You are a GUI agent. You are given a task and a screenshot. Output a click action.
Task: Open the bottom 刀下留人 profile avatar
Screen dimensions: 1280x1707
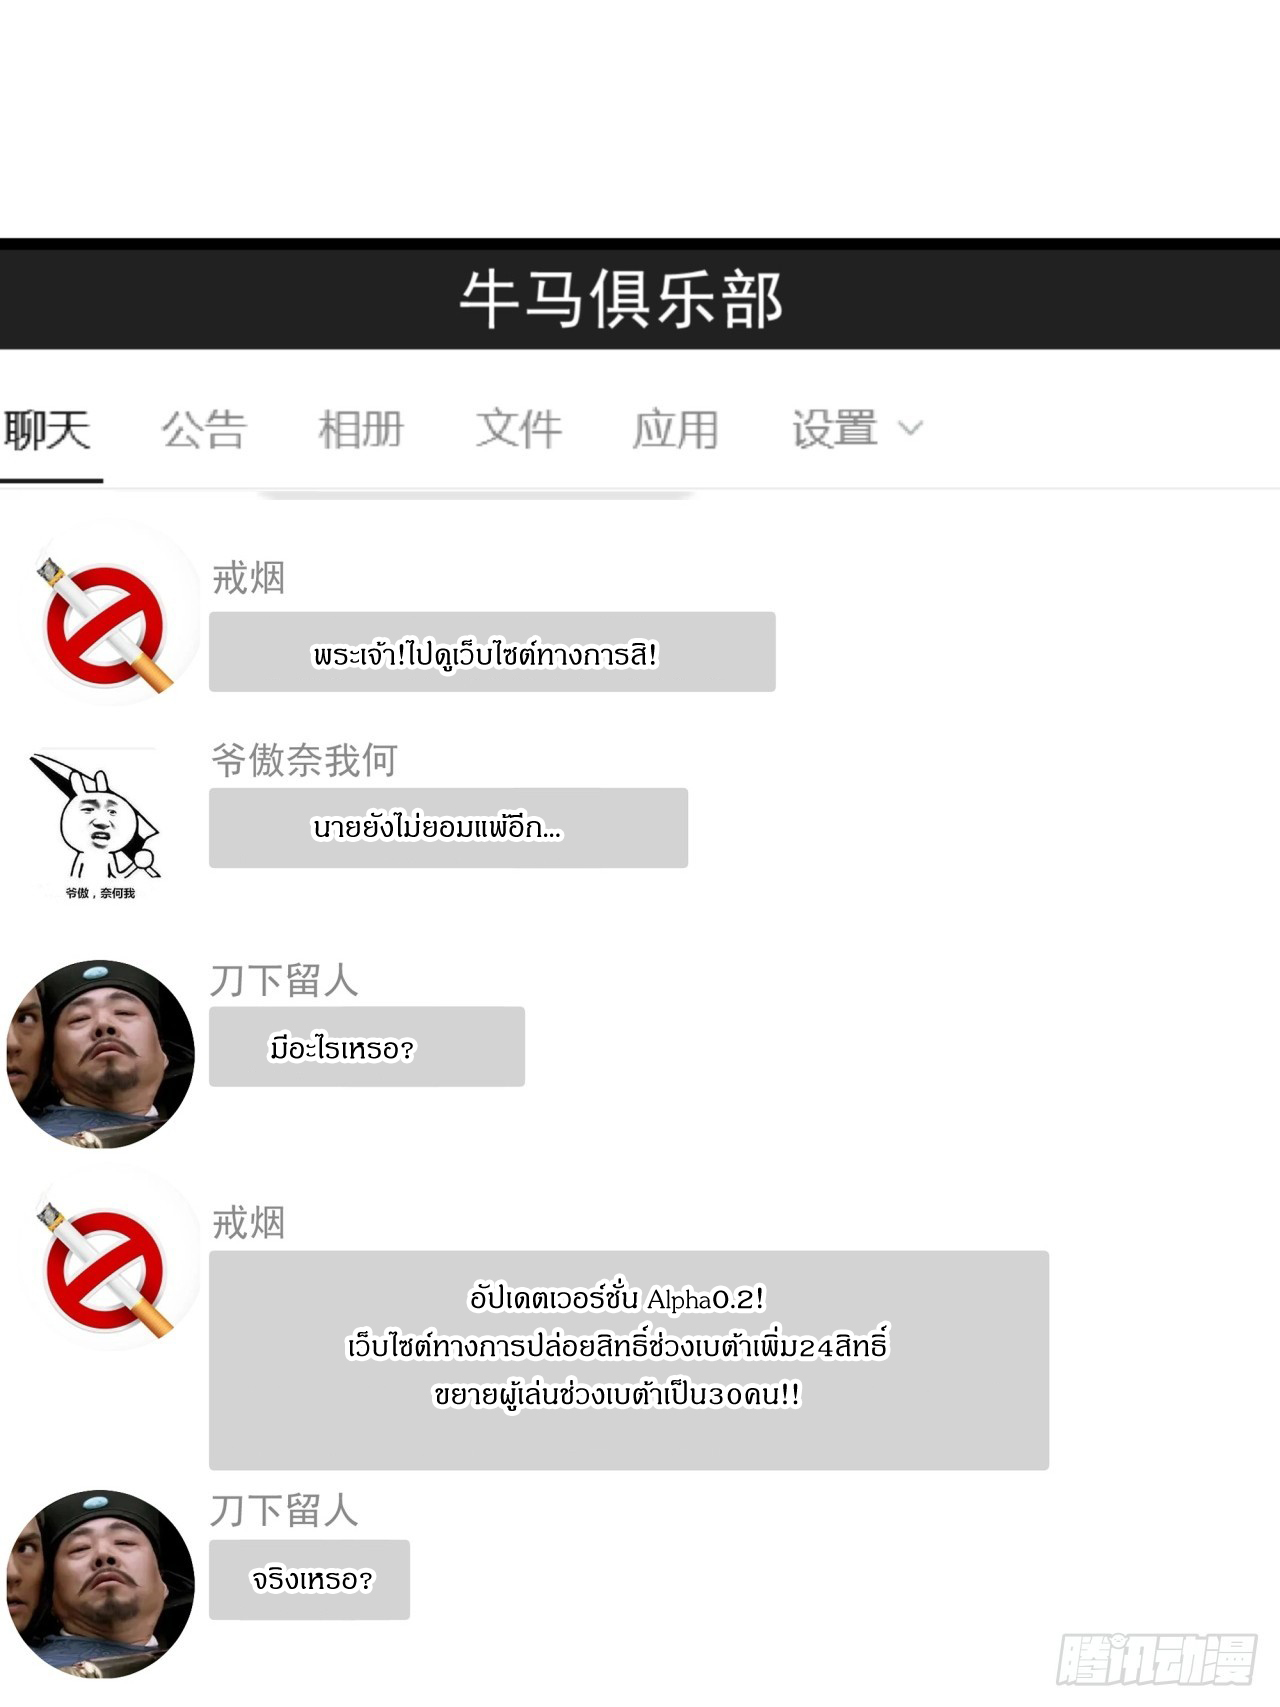pos(100,1584)
